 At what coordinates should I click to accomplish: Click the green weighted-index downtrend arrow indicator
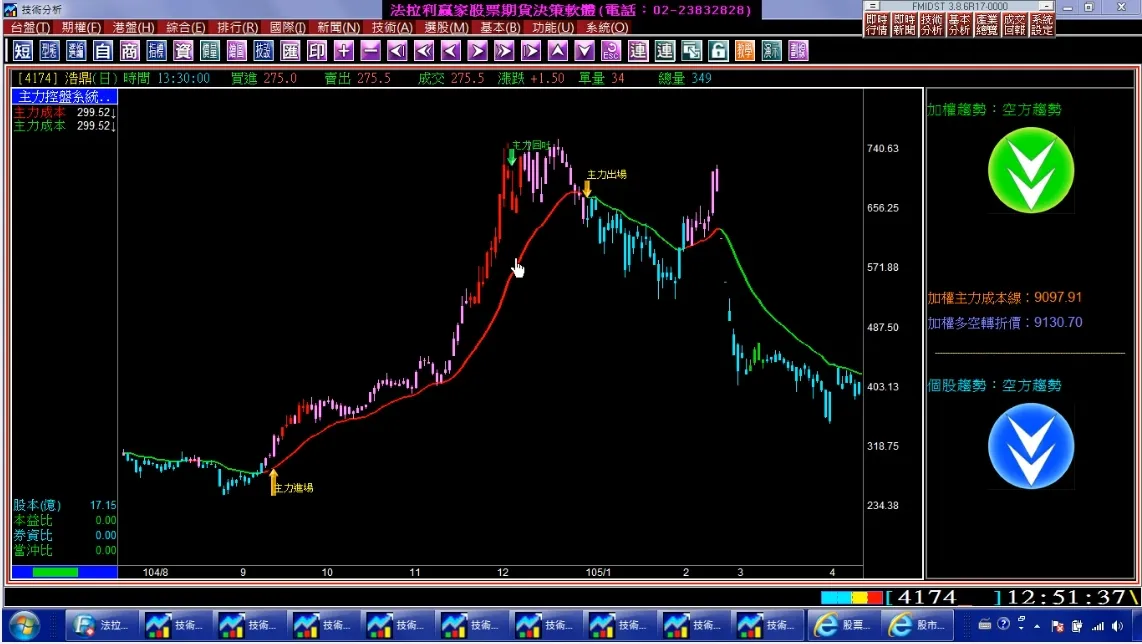[x=1031, y=170]
